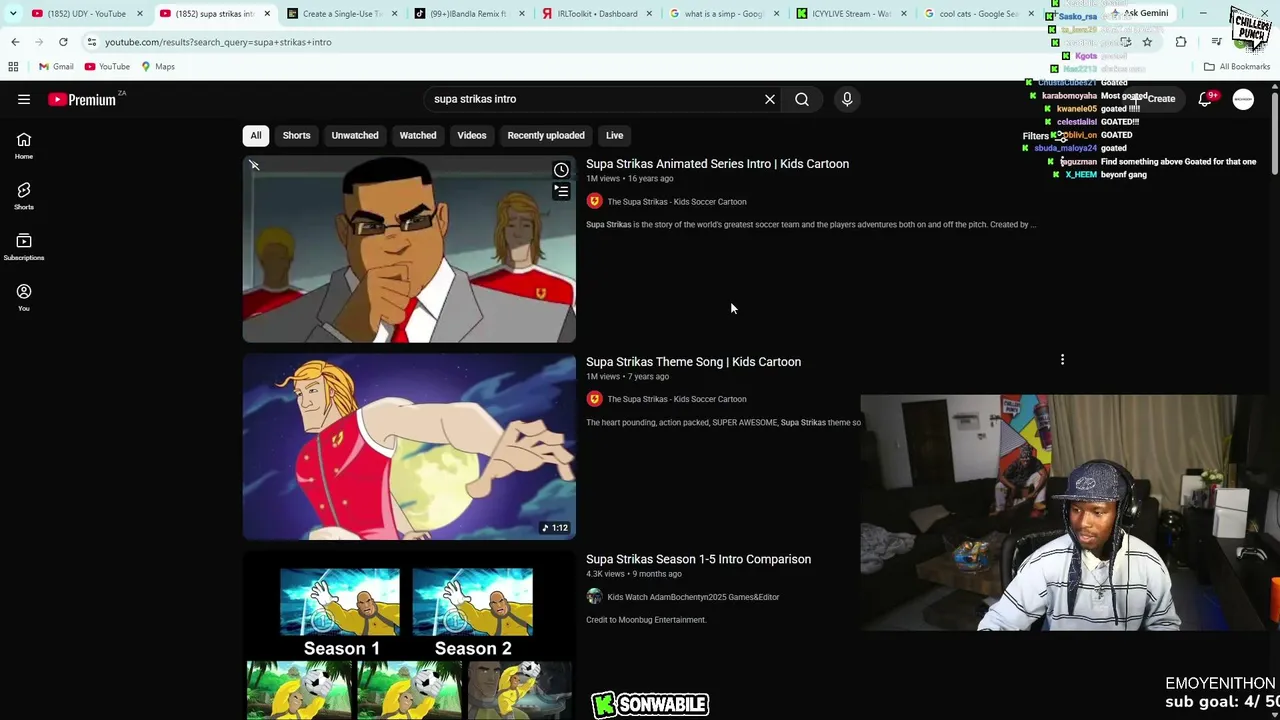Open 'Season 1-5 Intro Comparison' title link
Screen dimensions: 1280x720
click(698, 559)
